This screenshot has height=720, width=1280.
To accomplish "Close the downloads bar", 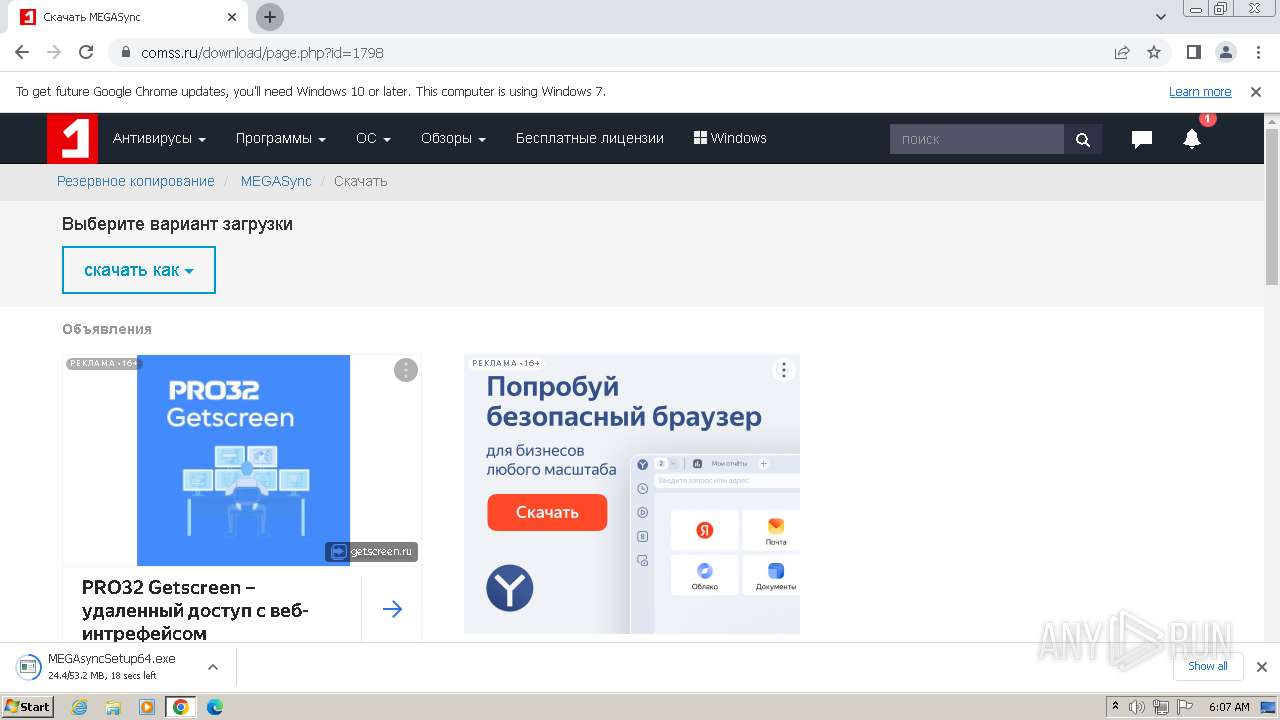I will pos(1261,667).
